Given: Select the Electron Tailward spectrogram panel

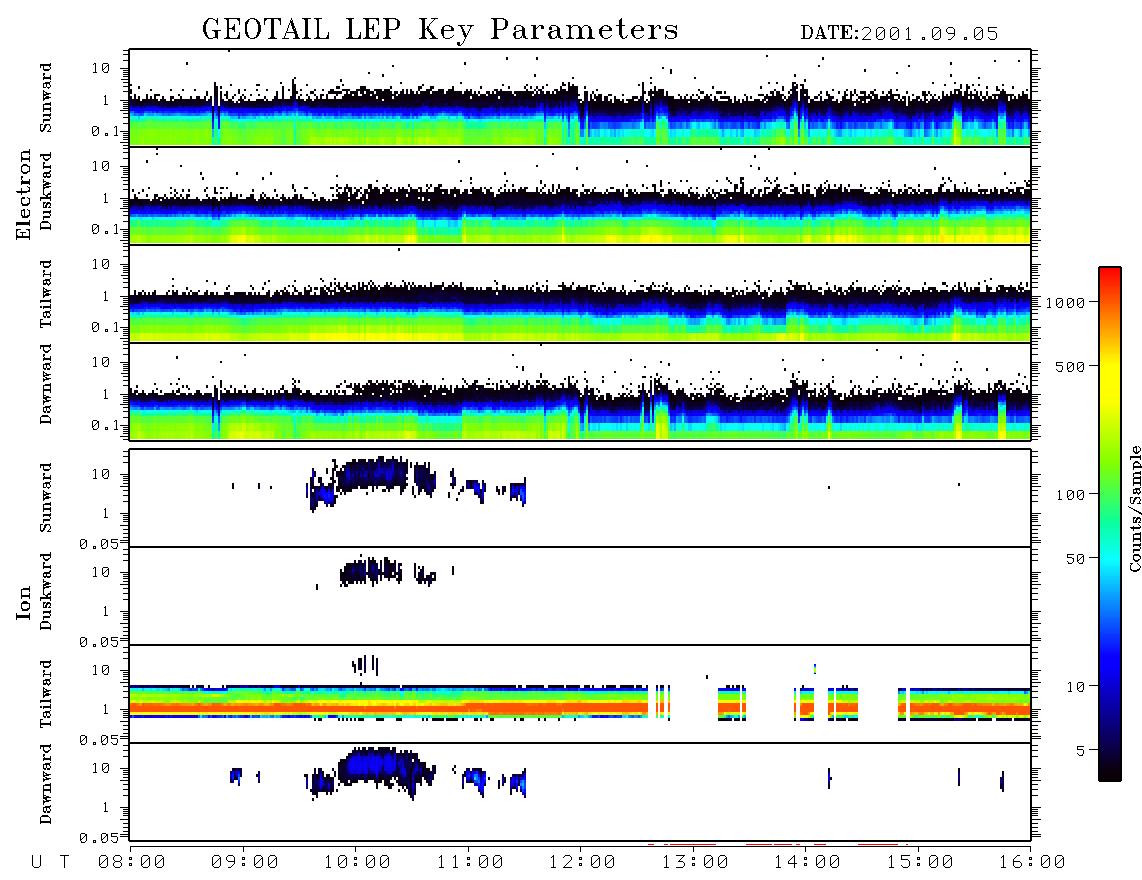Looking at the screenshot, I should pos(580,294).
